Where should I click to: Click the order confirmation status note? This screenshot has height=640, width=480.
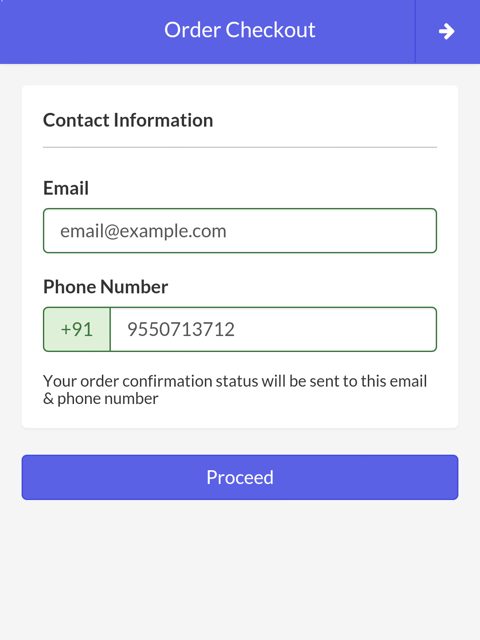[235, 390]
